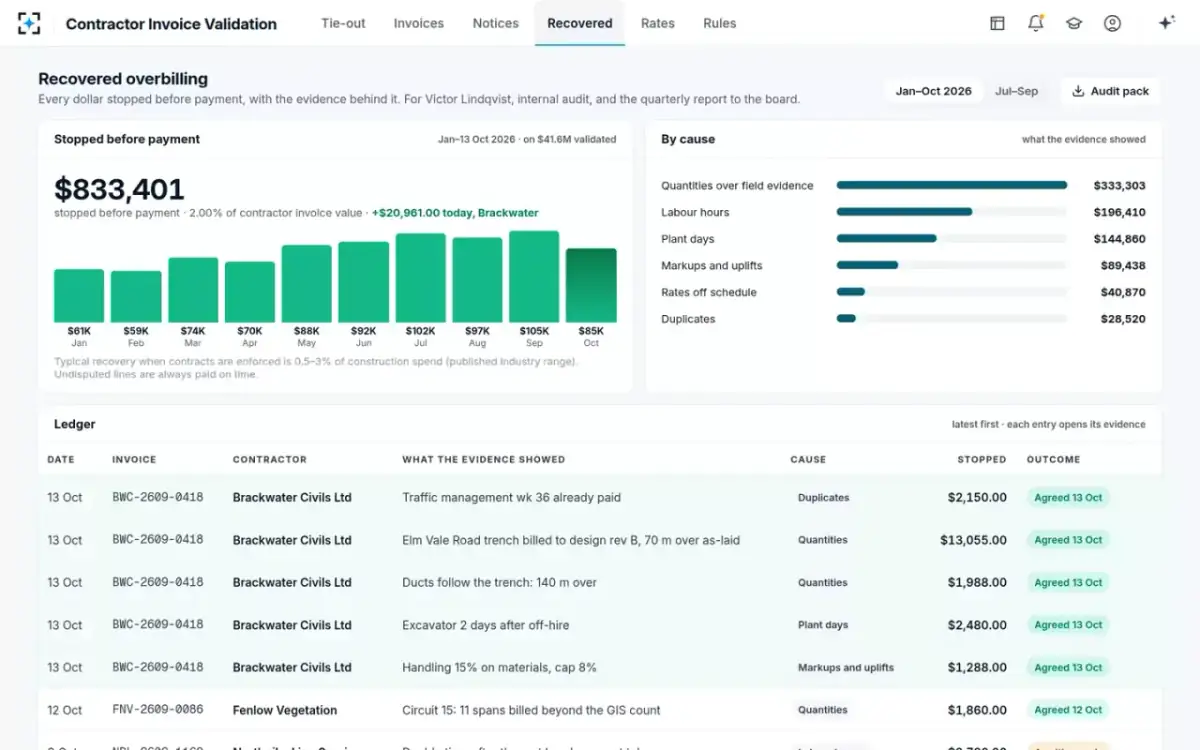
Task: Click the $13,055.00 stopped amount
Action: tap(973, 540)
